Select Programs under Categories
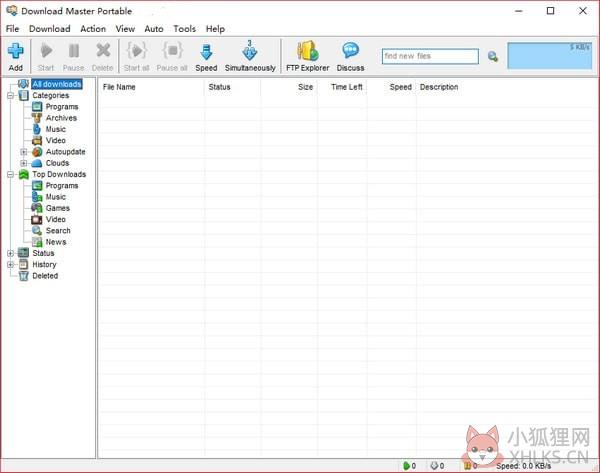The width and height of the screenshot is (600, 473). pos(62,107)
